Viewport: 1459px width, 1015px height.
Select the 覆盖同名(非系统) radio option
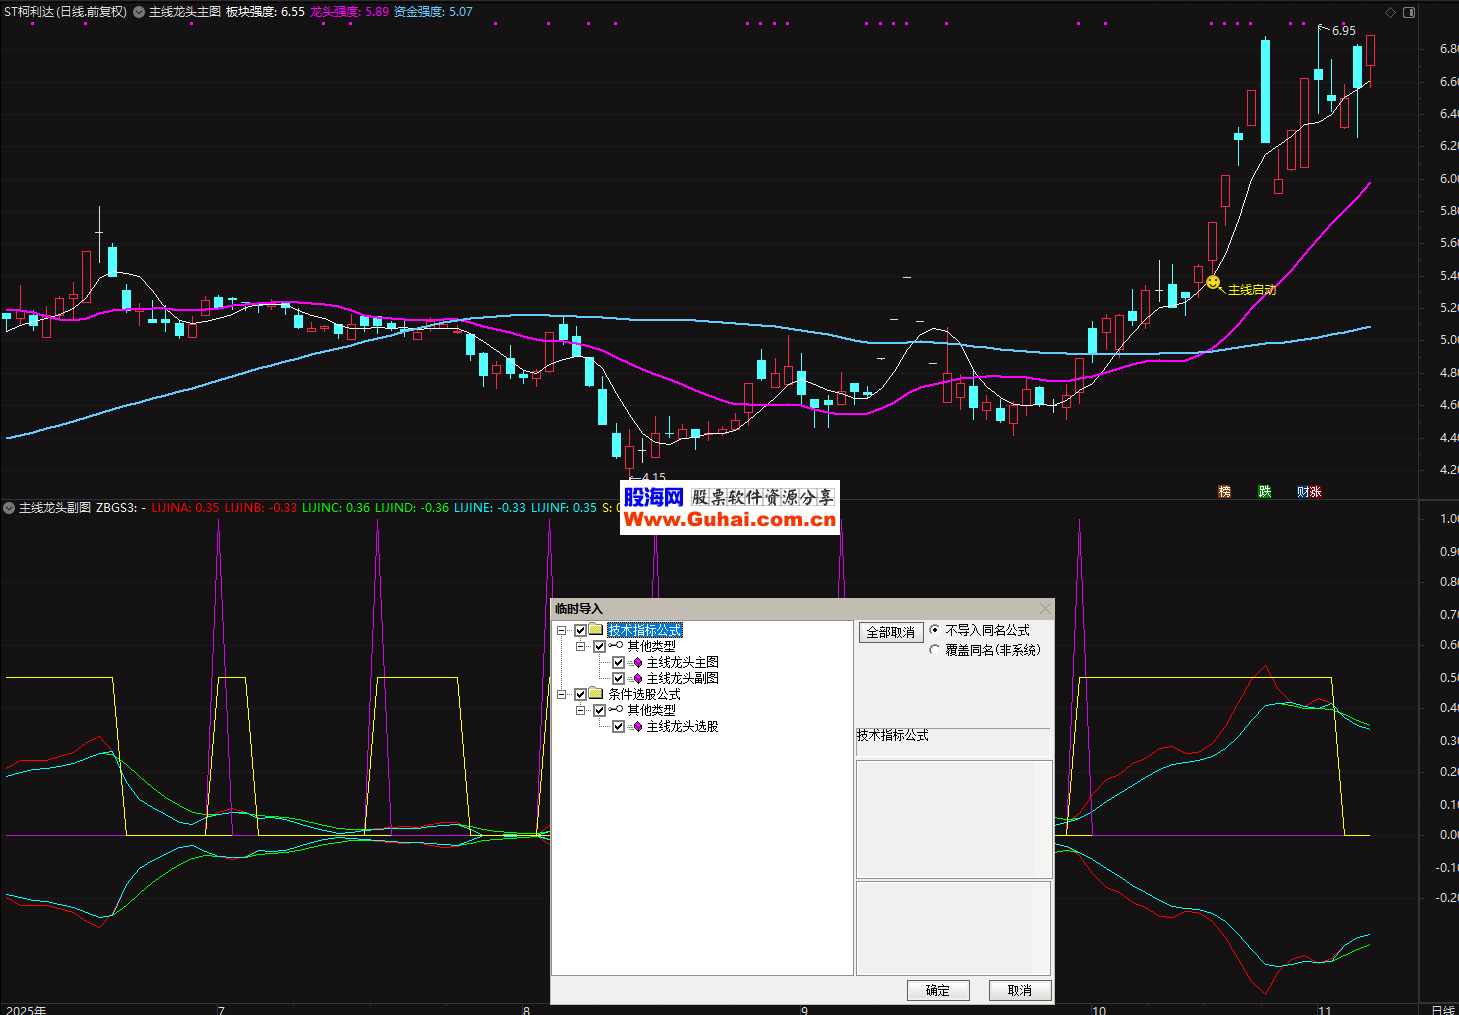coord(935,650)
